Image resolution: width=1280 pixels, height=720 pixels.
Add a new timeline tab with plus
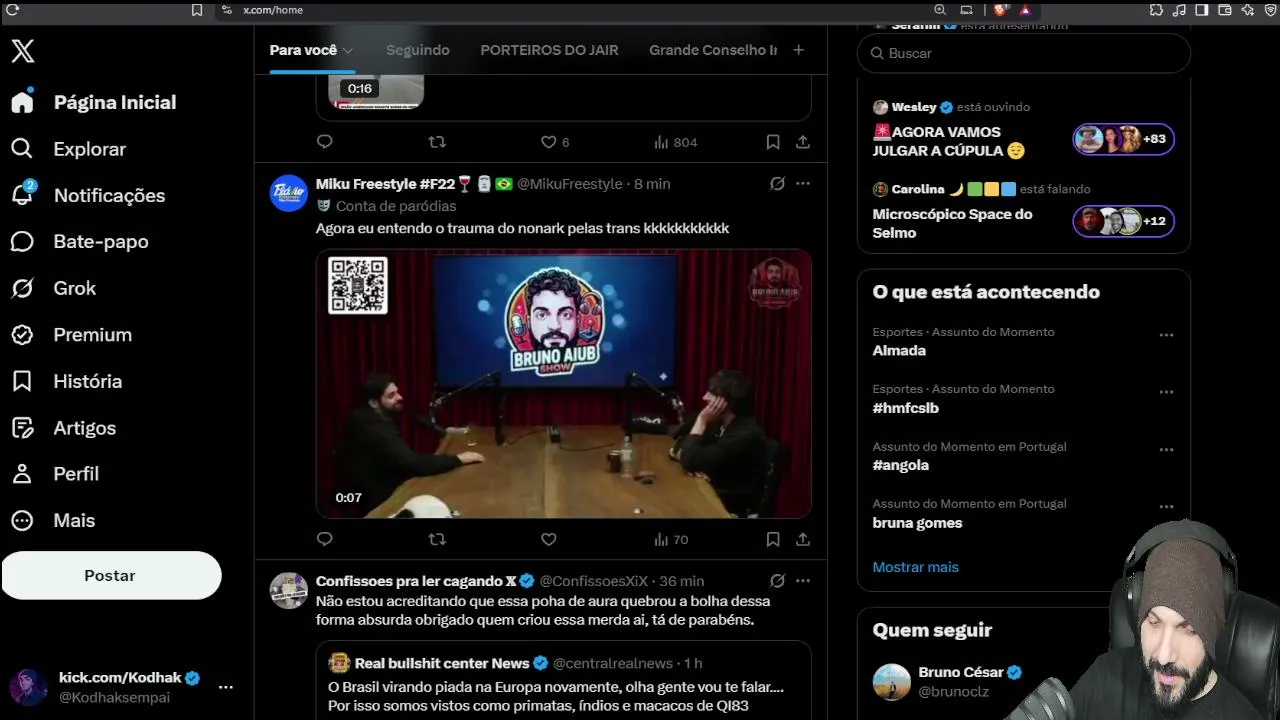click(x=798, y=50)
